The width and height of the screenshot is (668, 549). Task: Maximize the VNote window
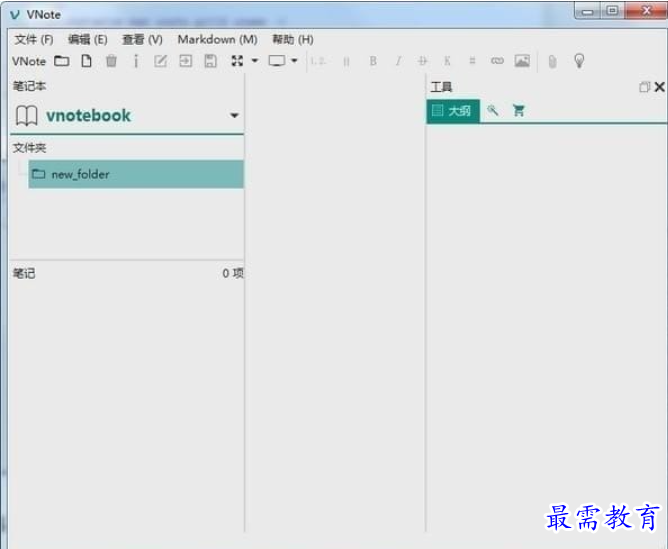click(612, 11)
